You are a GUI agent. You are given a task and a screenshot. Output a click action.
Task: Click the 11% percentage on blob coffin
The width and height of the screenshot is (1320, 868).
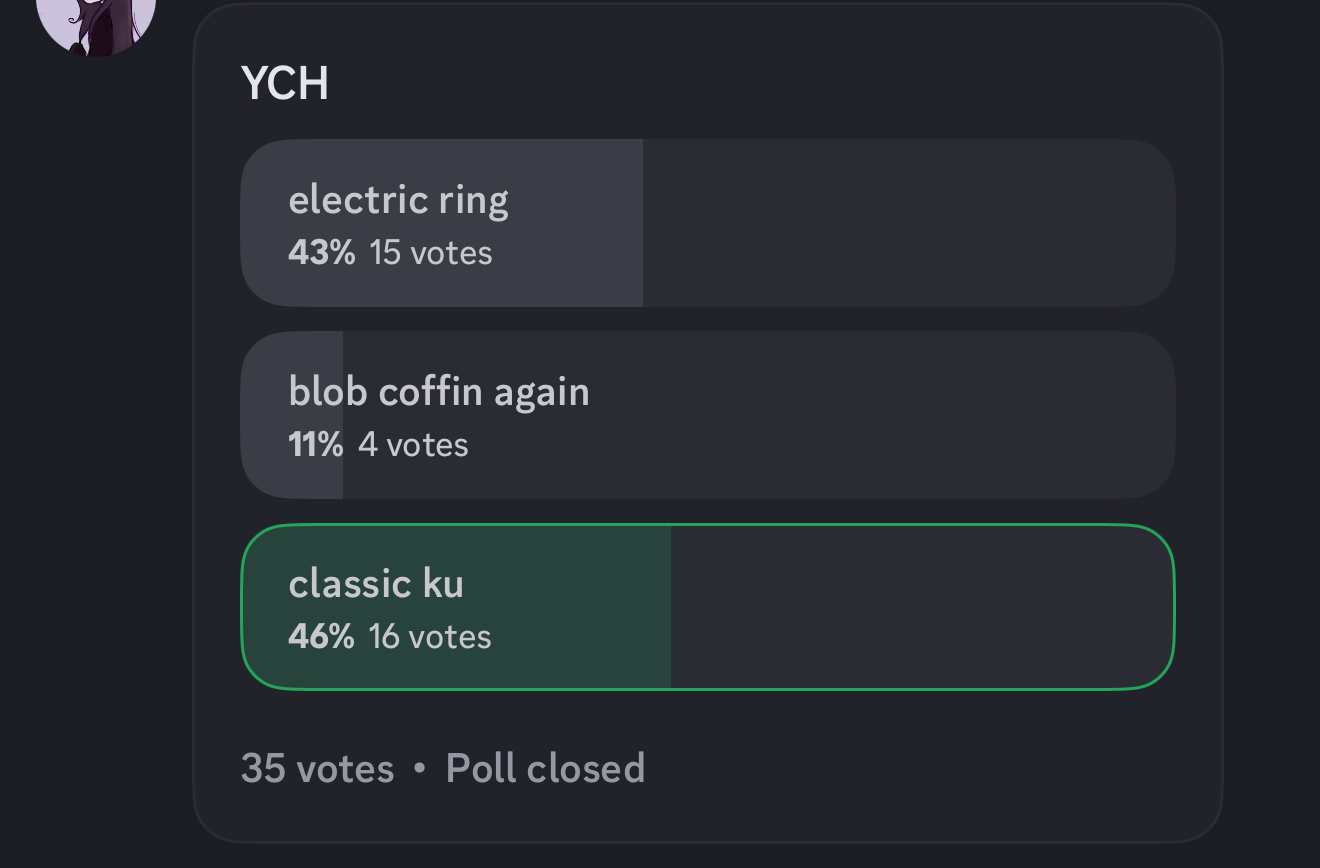pos(315,444)
